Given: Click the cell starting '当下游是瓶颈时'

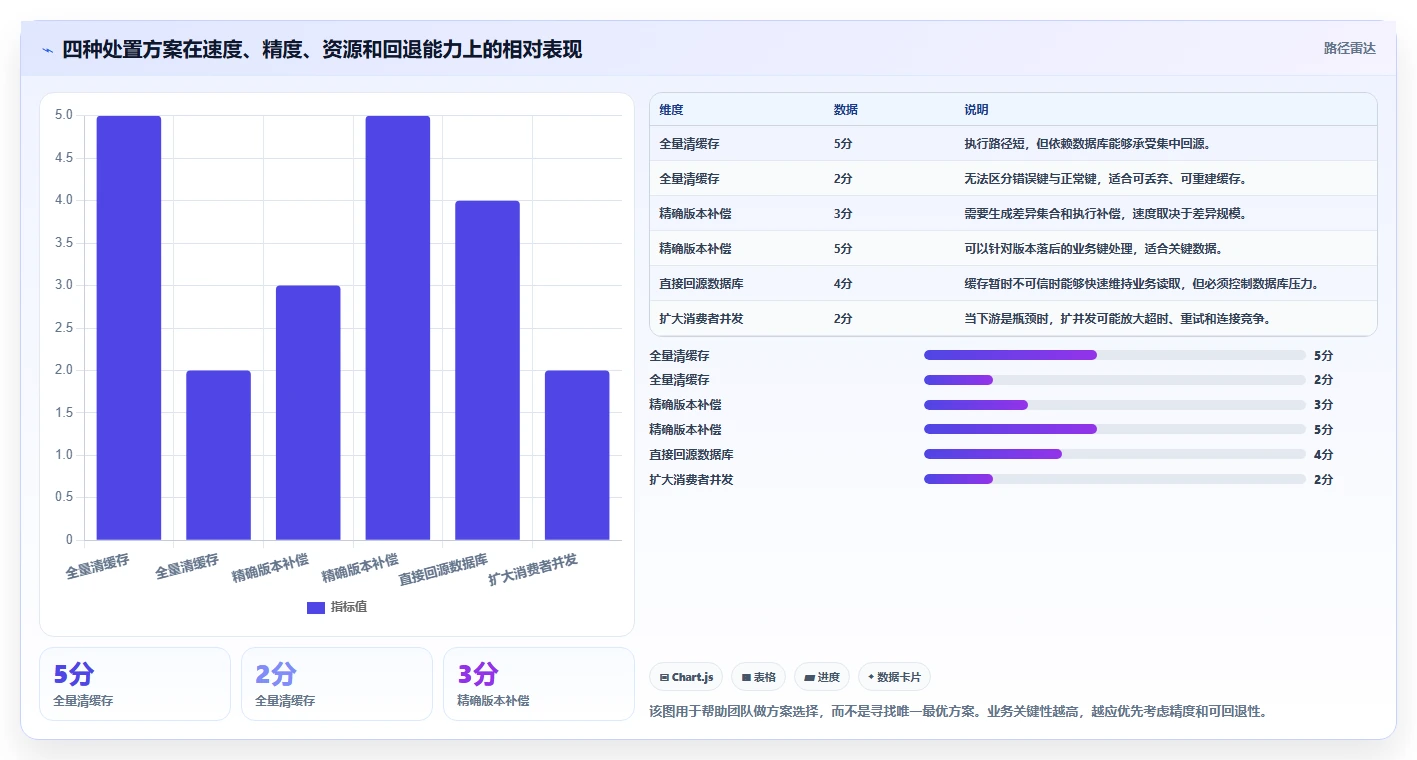Looking at the screenshot, I should (x=1117, y=319).
